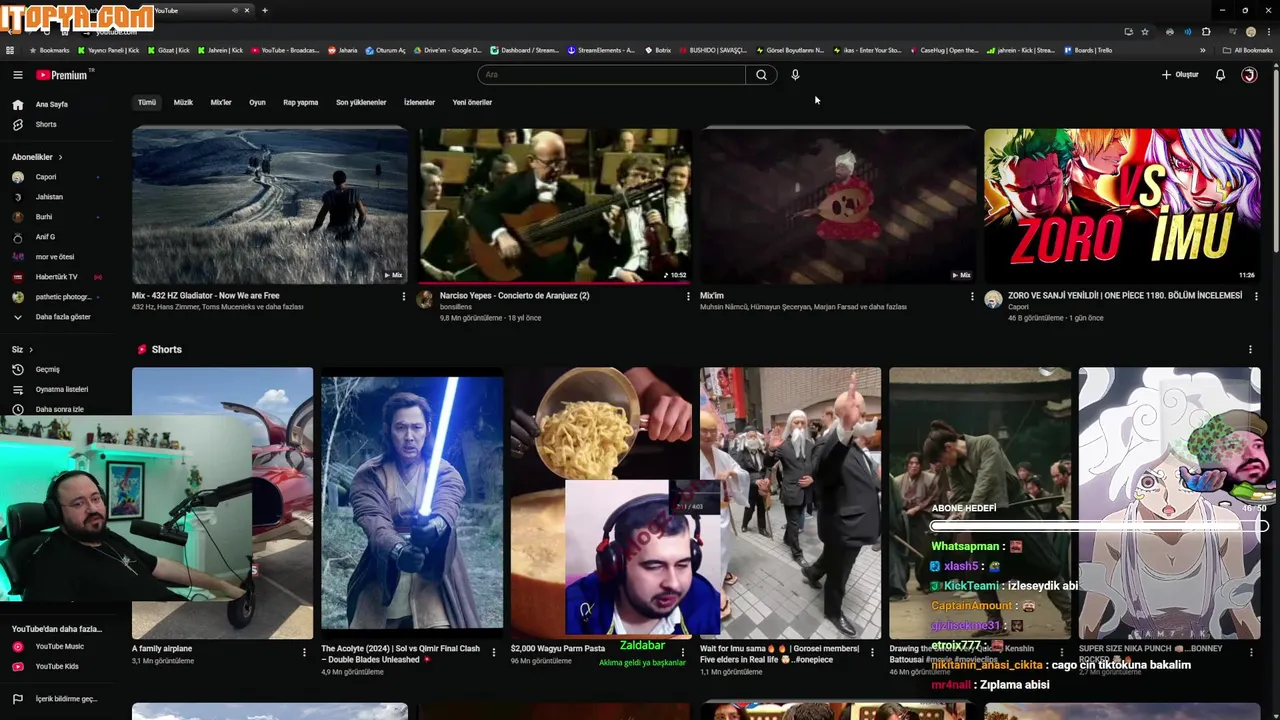Viewport: 1280px width, 720px height.
Task: Open Burhi channel in subscriptions
Action: pos(44,217)
